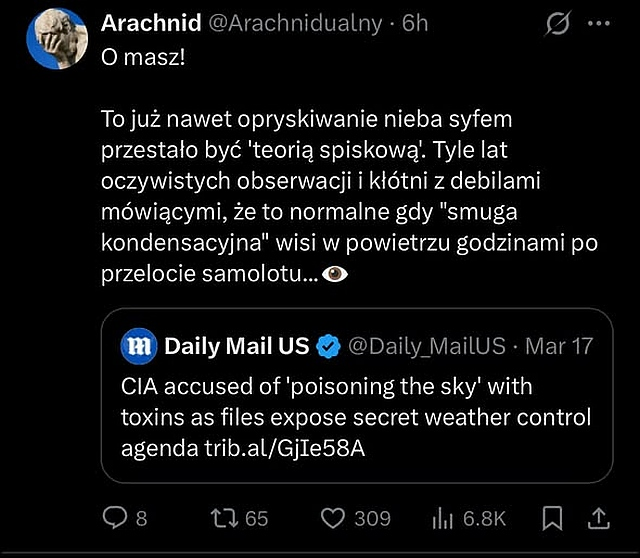The image size is (640, 558).
Task: Click the Grok slashed-circle icon
Action: coord(561,24)
